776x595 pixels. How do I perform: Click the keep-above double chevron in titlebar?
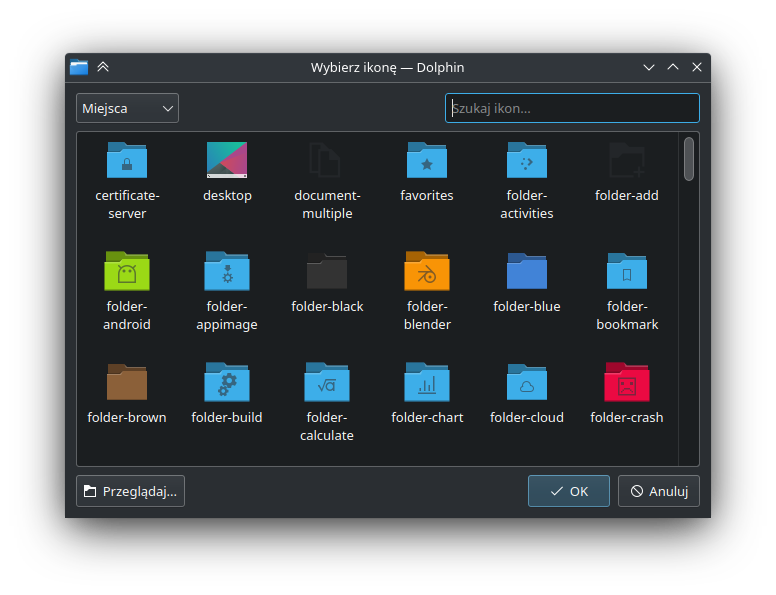click(103, 67)
